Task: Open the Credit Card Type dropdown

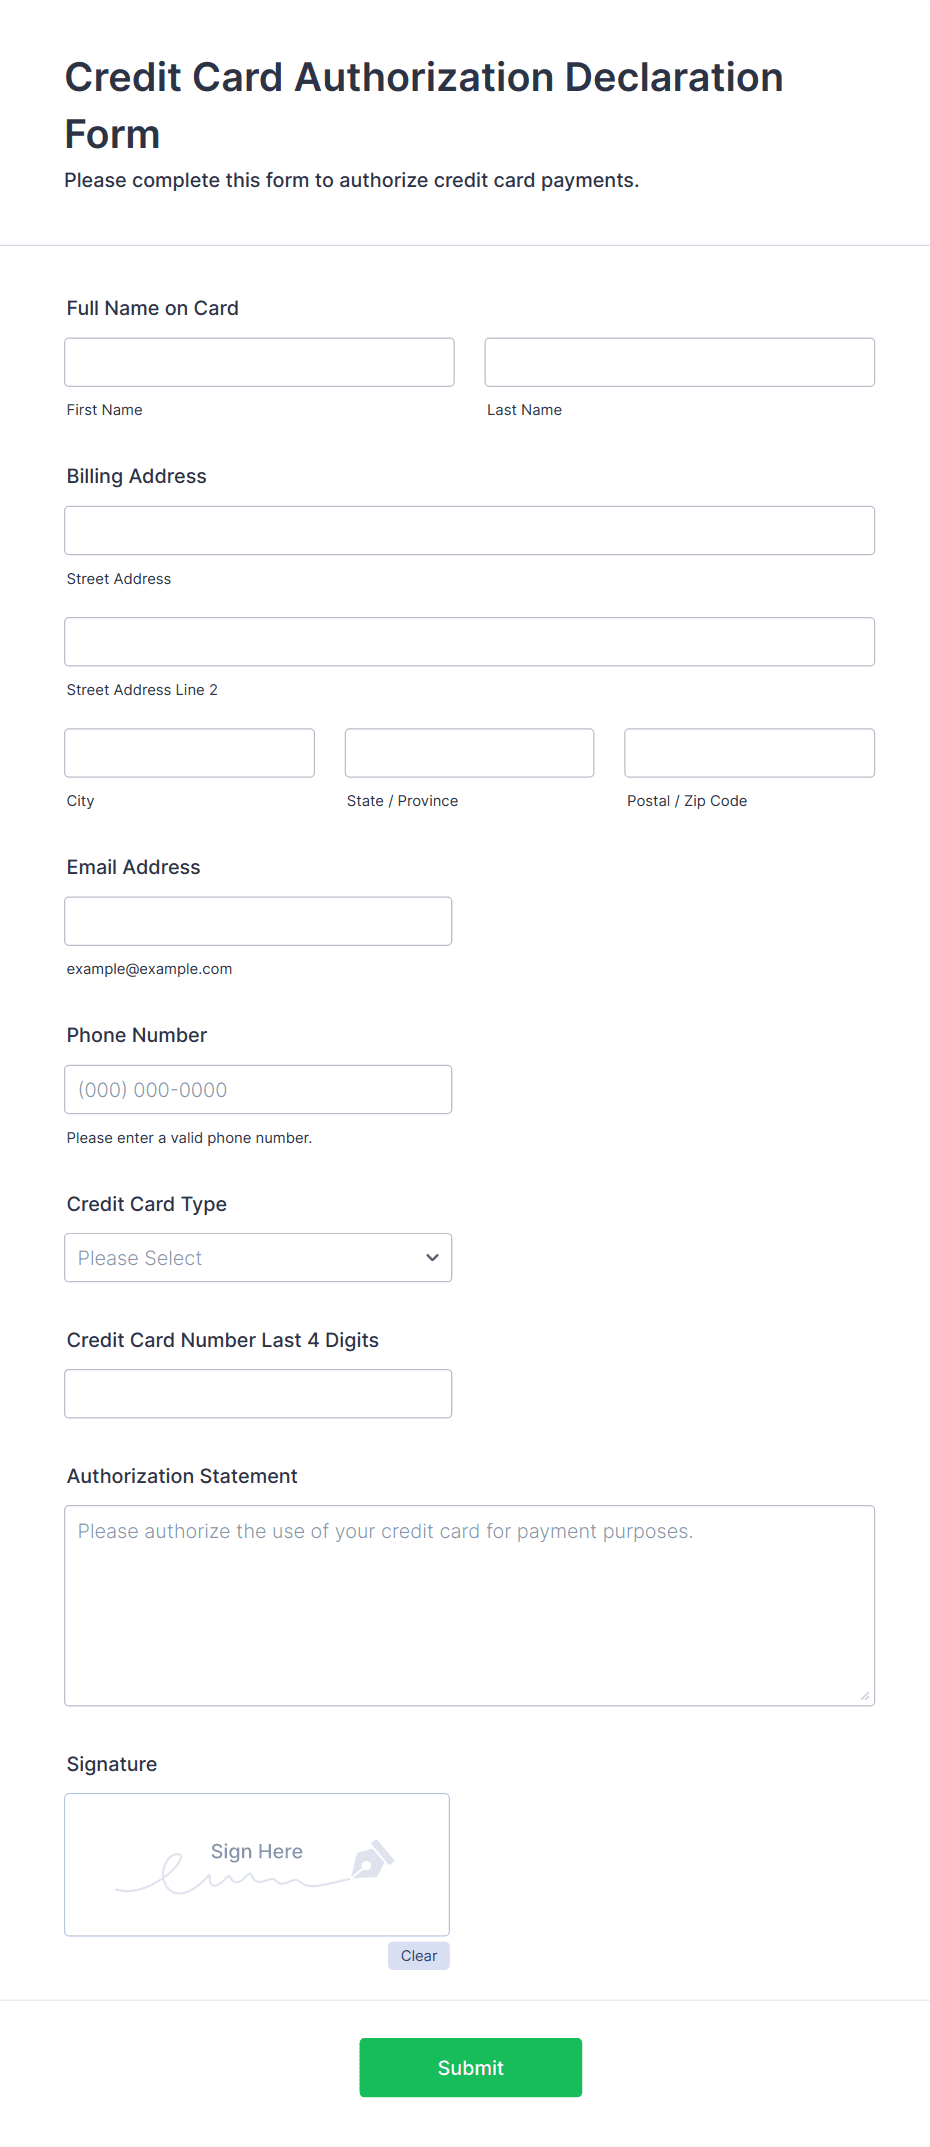Action: [257, 1257]
